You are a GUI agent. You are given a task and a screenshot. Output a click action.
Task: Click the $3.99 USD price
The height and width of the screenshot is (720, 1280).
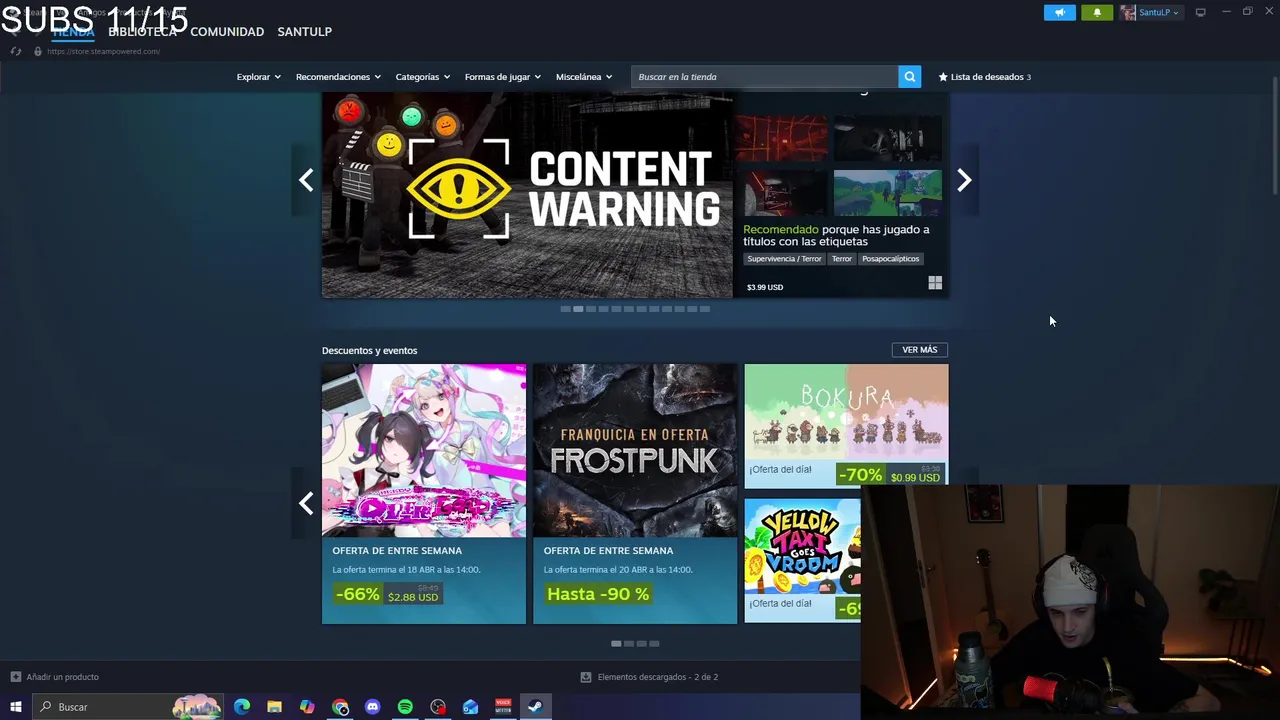tap(765, 287)
